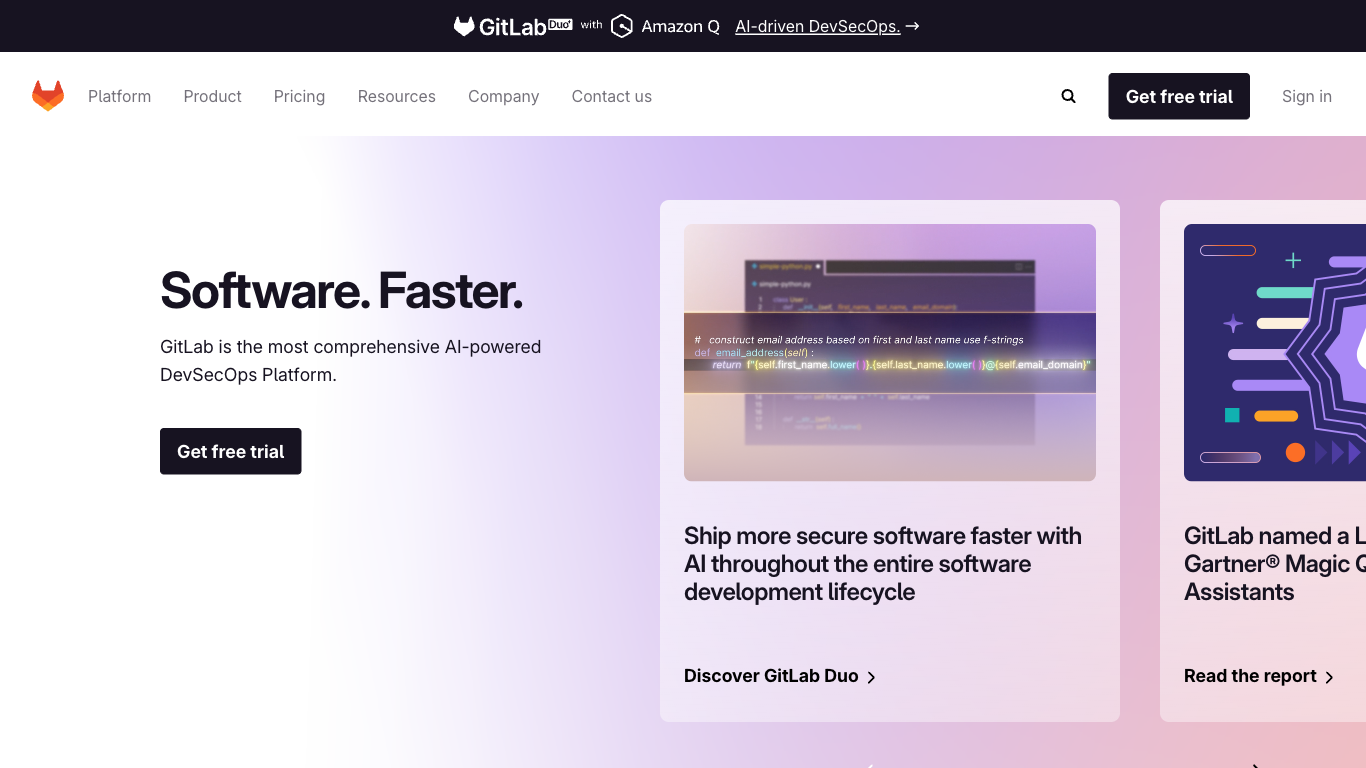Click the code suggestion preview image
This screenshot has width=1366, height=768.
(890, 352)
